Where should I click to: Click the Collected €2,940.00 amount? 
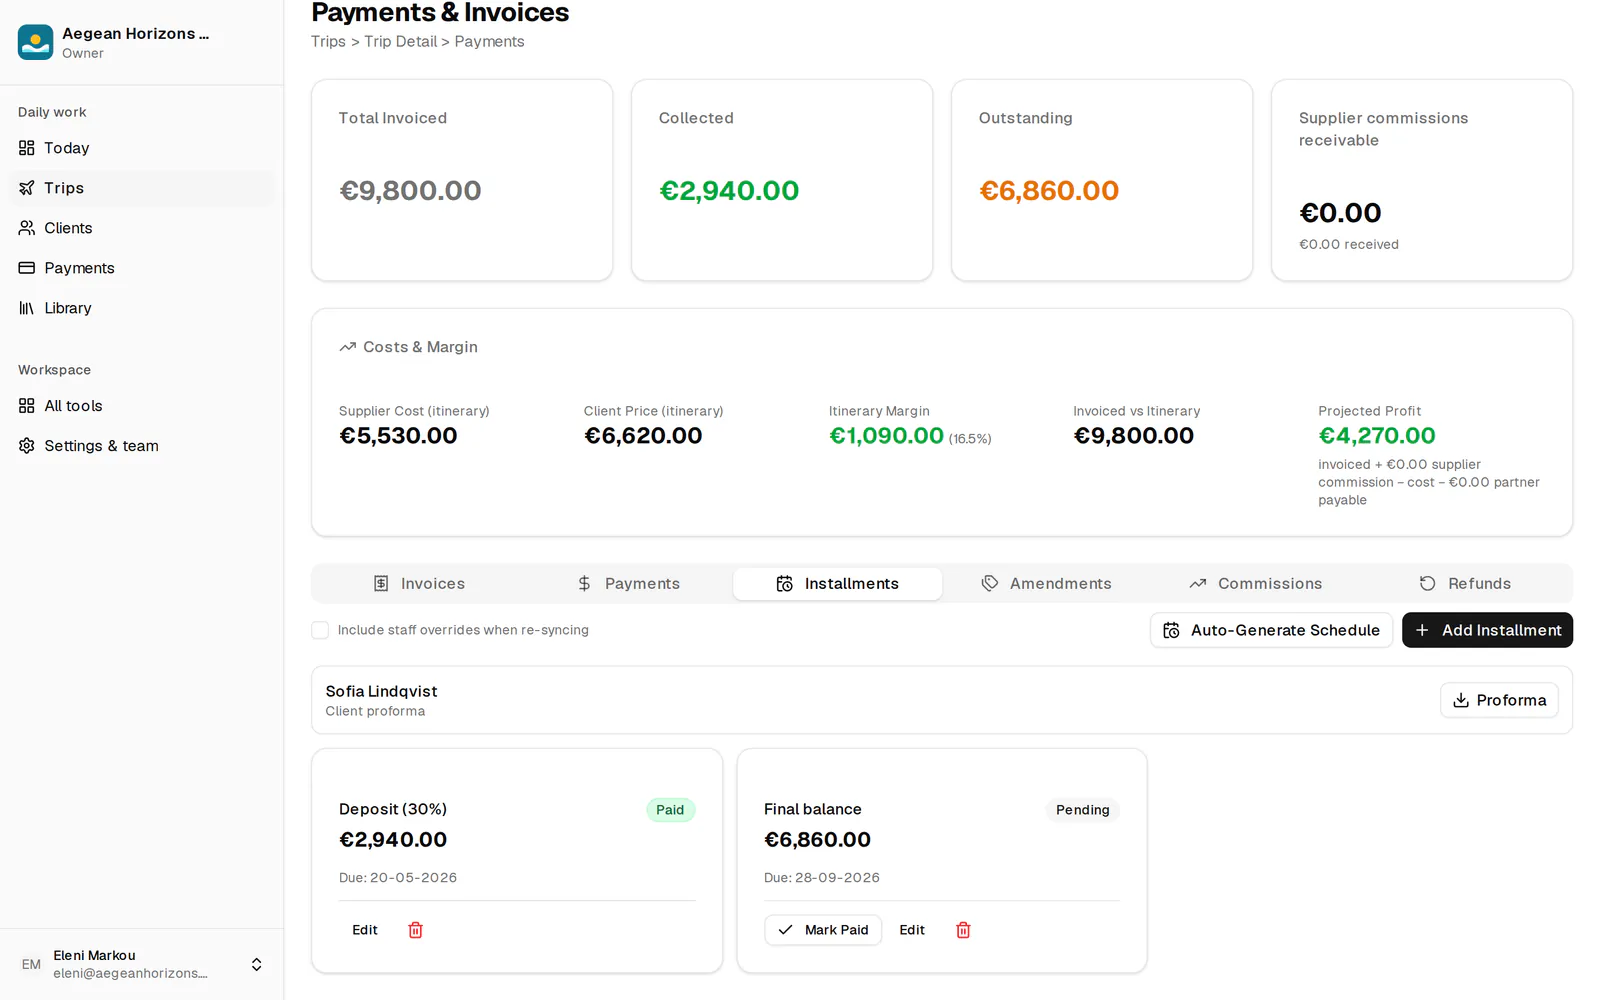(729, 191)
